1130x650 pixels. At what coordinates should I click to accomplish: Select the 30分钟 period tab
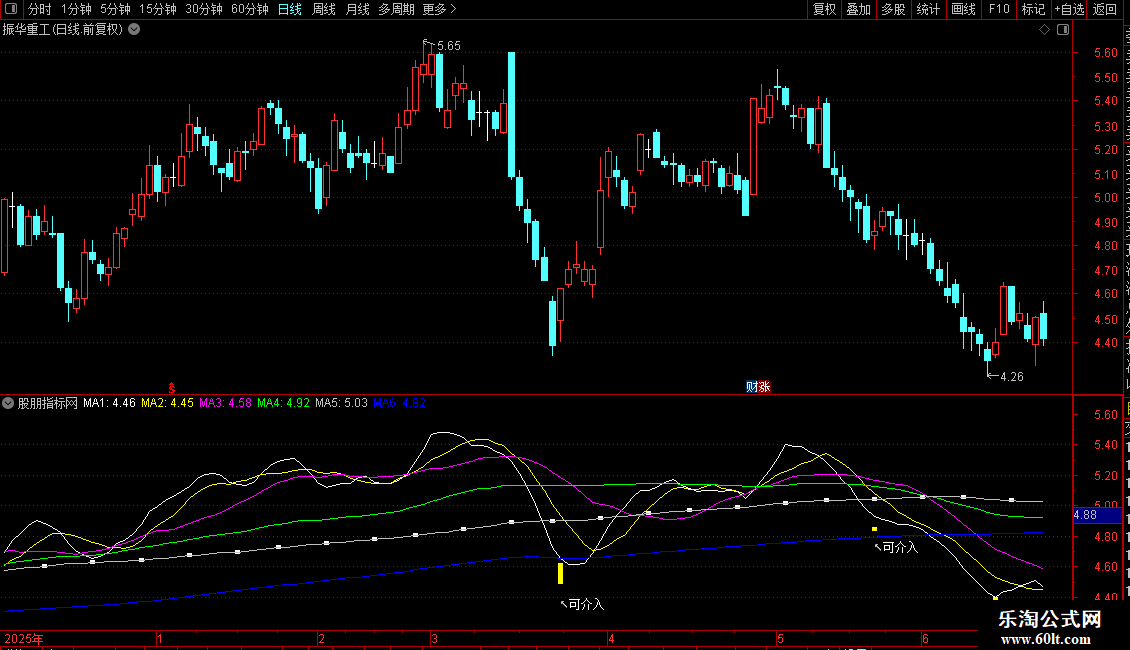tap(203, 9)
